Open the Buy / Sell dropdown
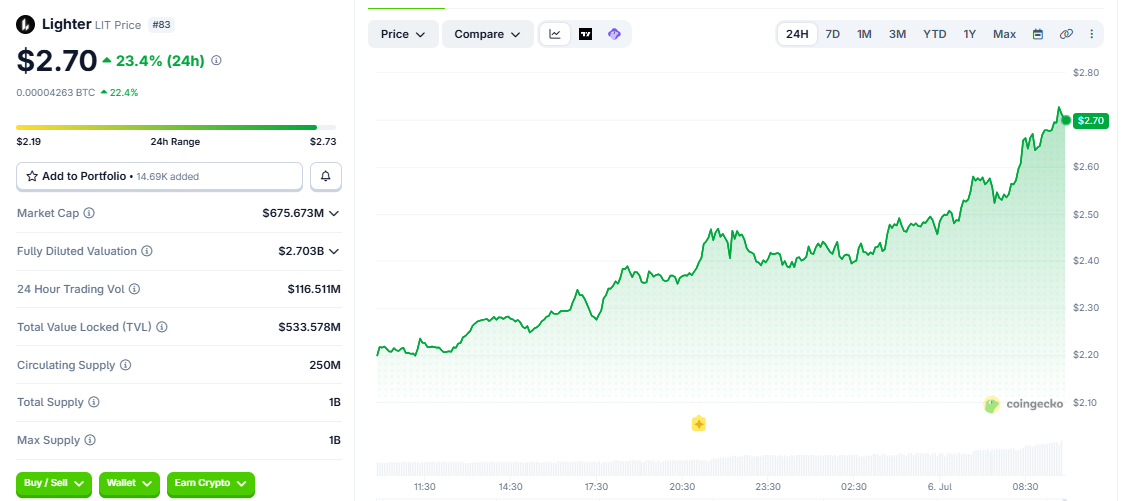The height and width of the screenshot is (501, 1121). click(x=54, y=484)
